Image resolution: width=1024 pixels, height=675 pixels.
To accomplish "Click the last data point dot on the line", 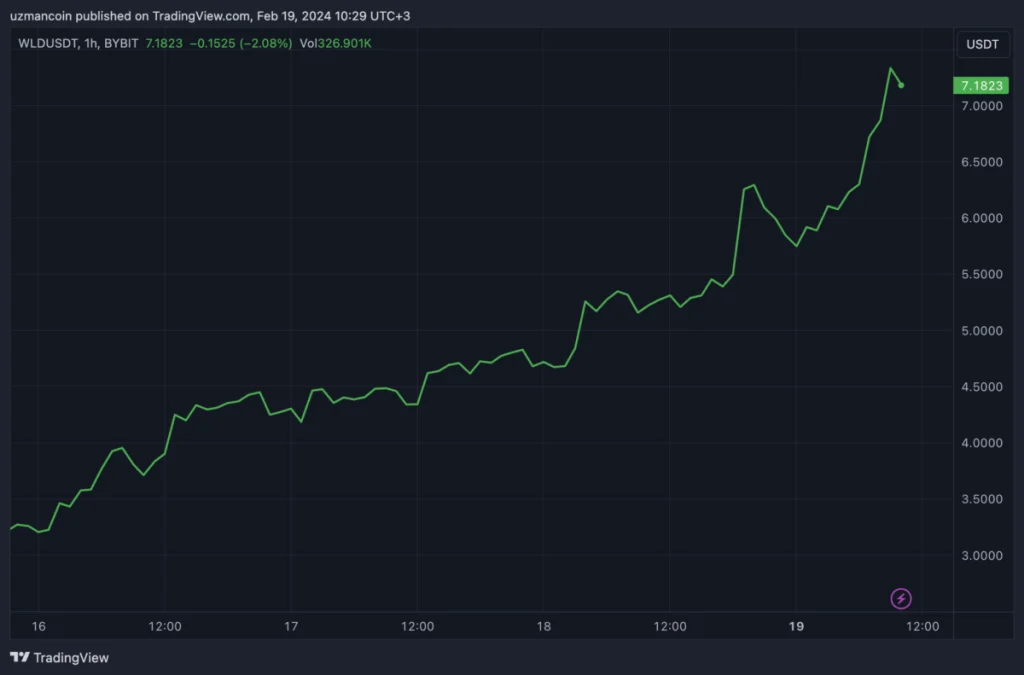I will [x=901, y=85].
